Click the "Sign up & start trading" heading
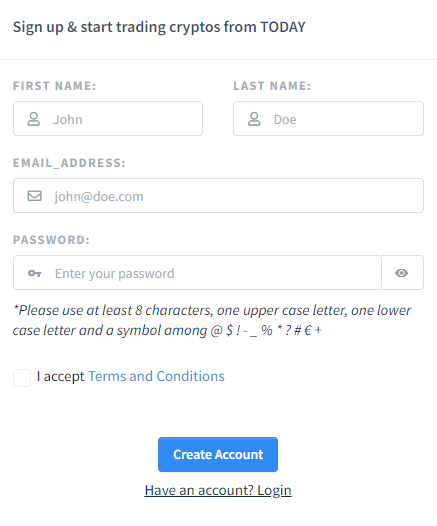 [x=159, y=27]
